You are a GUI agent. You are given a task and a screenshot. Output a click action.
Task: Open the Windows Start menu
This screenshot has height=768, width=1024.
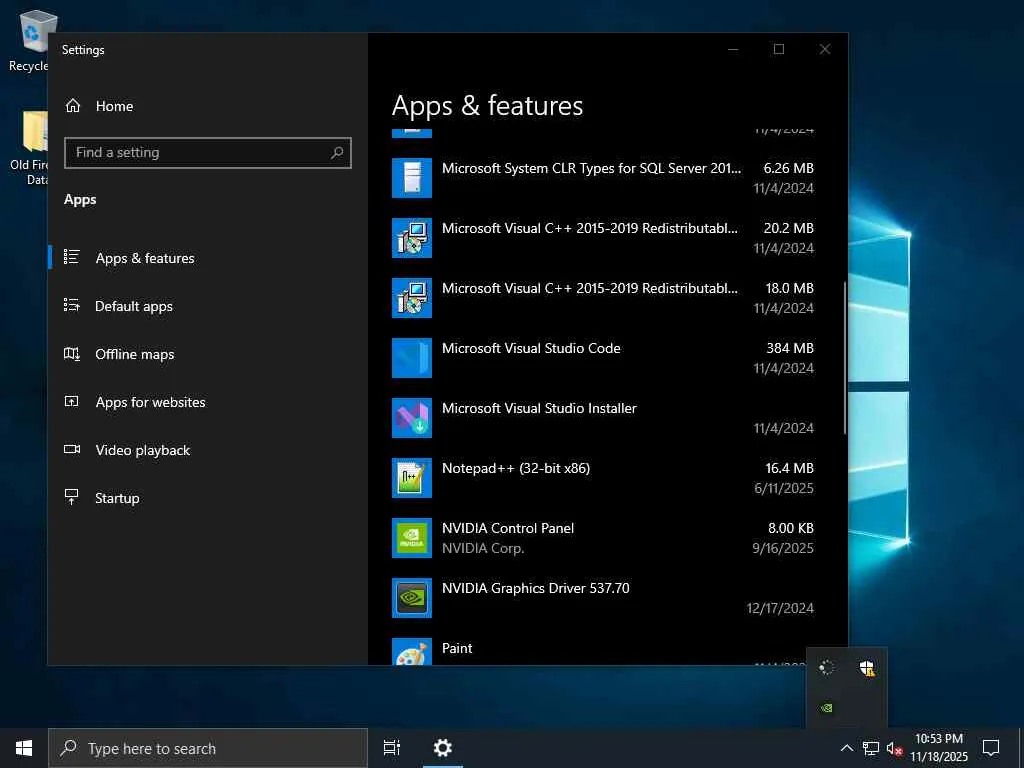click(x=24, y=748)
